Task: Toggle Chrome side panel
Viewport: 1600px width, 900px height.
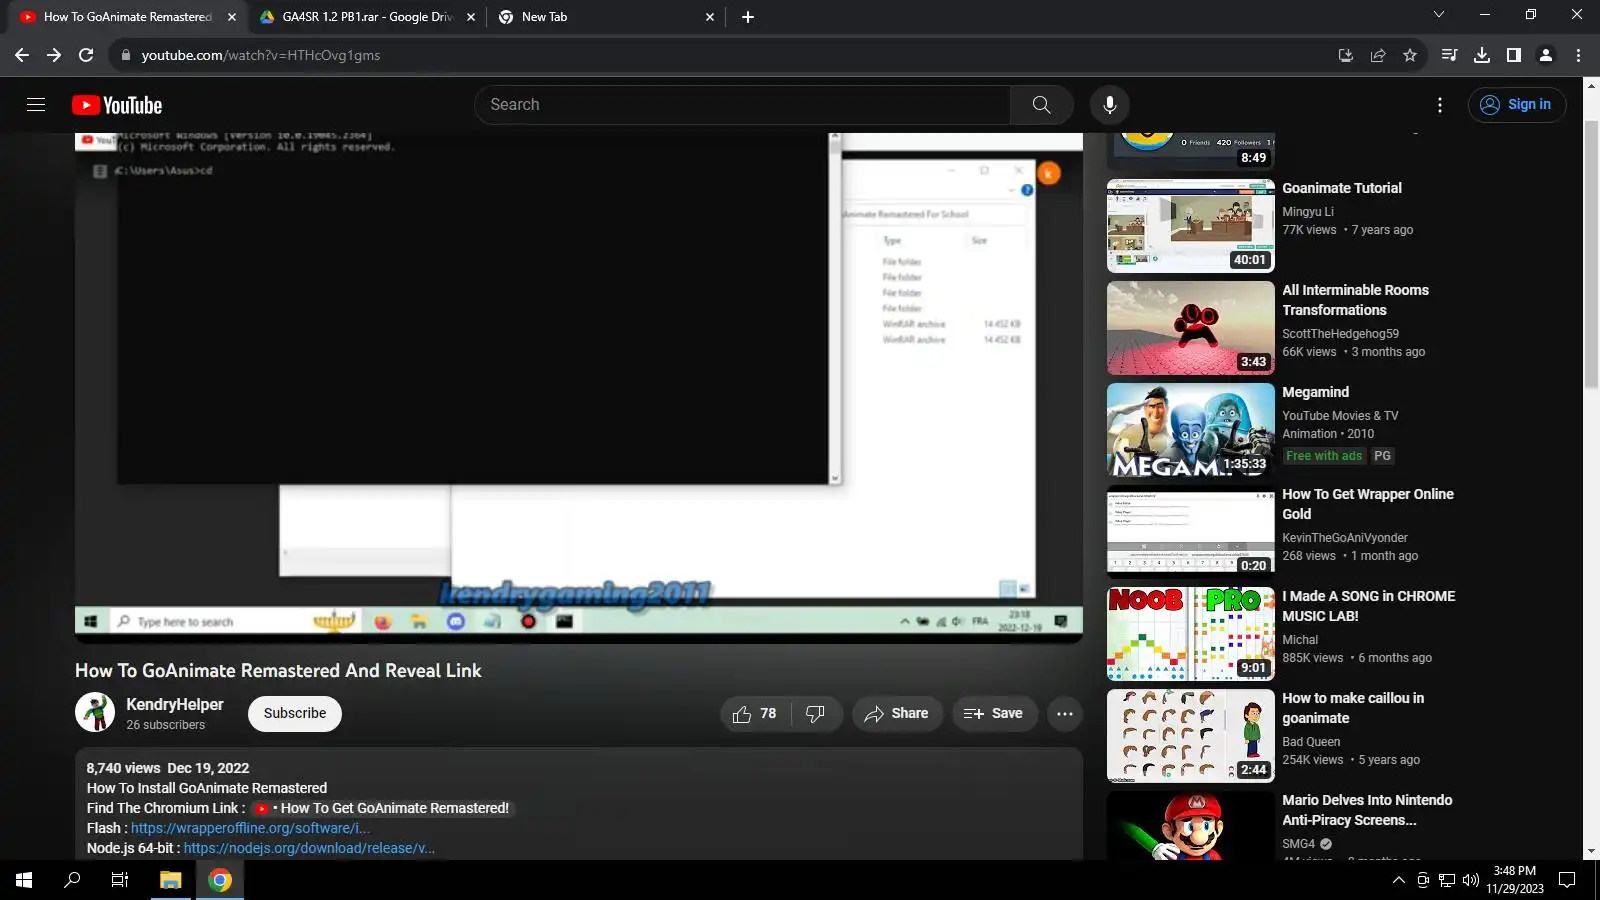Action: pos(1514,55)
